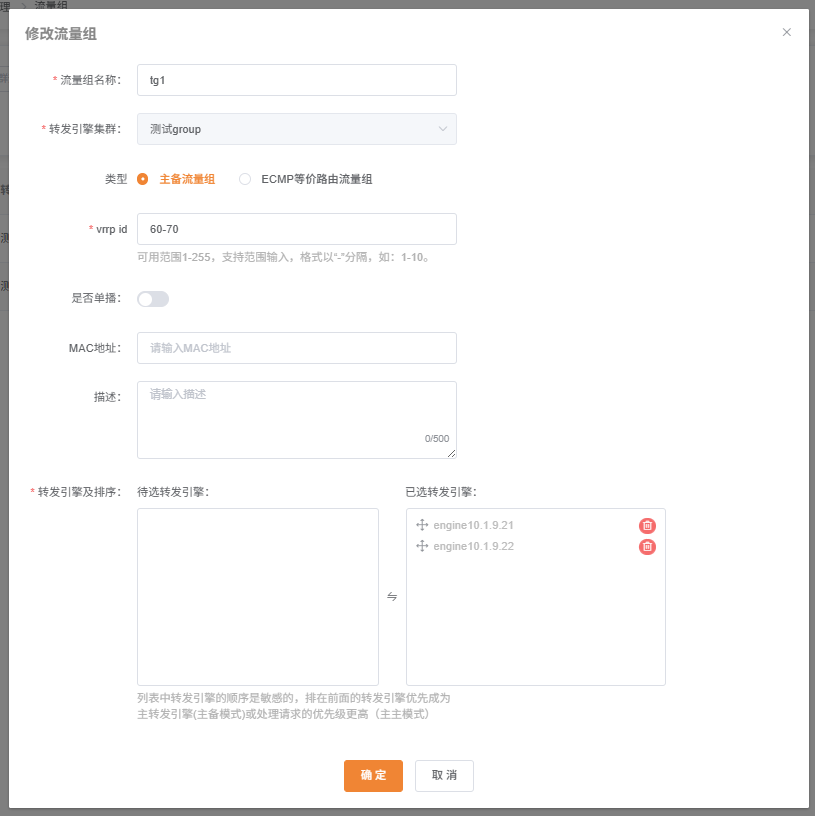Click the vrrp id field showing 60-70
This screenshot has height=816, width=815.
296,229
